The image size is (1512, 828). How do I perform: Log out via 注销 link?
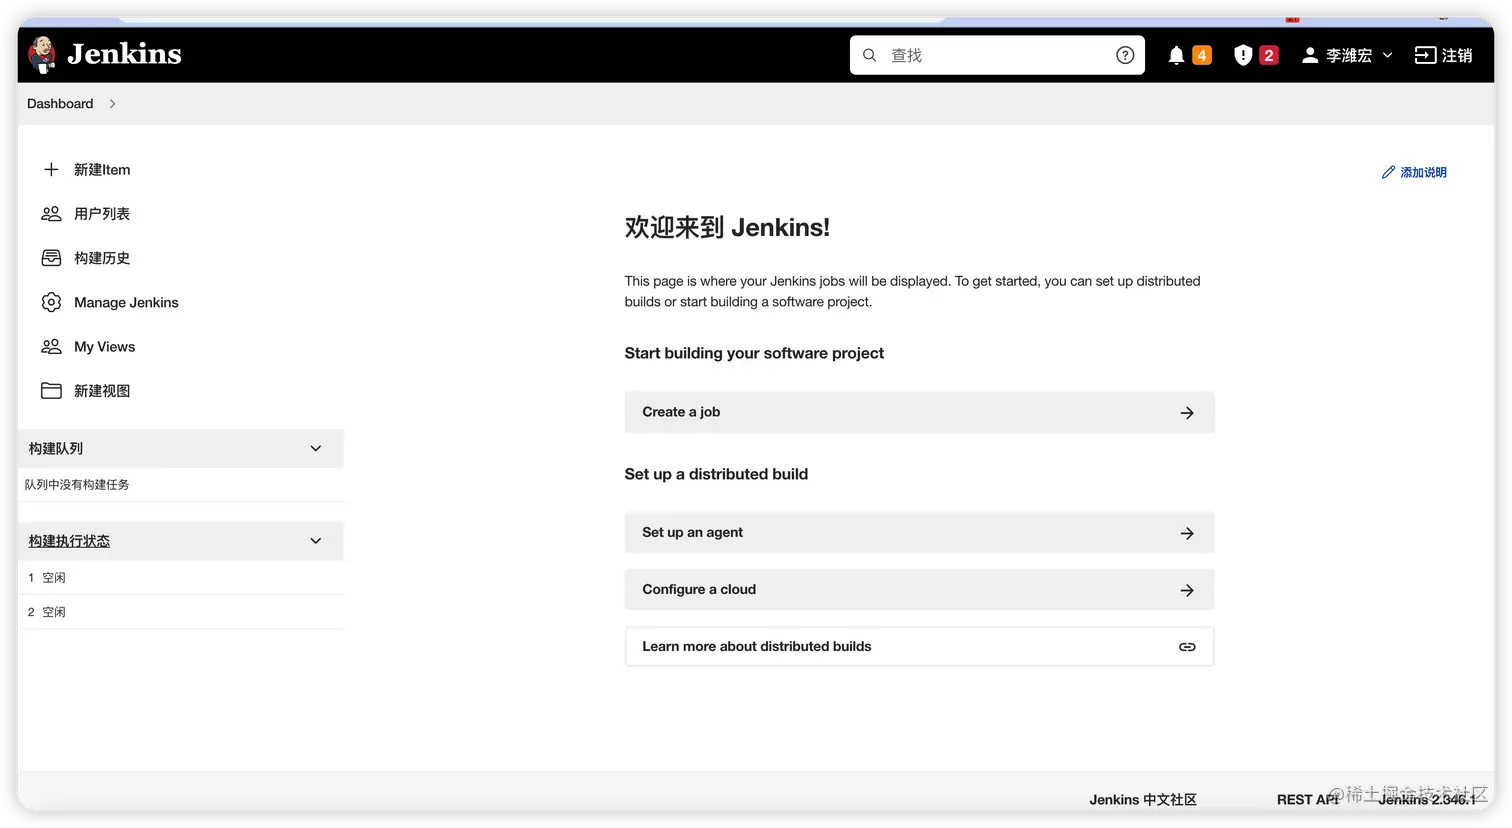pos(1457,55)
